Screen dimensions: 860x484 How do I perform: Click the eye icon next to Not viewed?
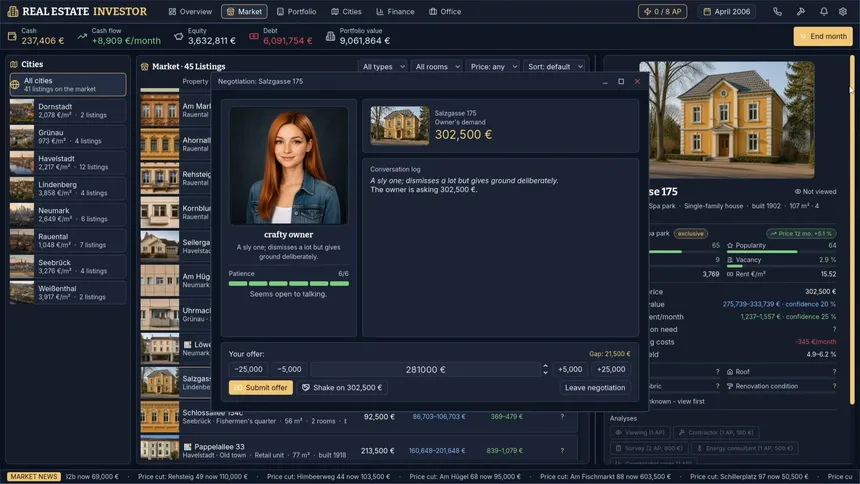tap(797, 192)
